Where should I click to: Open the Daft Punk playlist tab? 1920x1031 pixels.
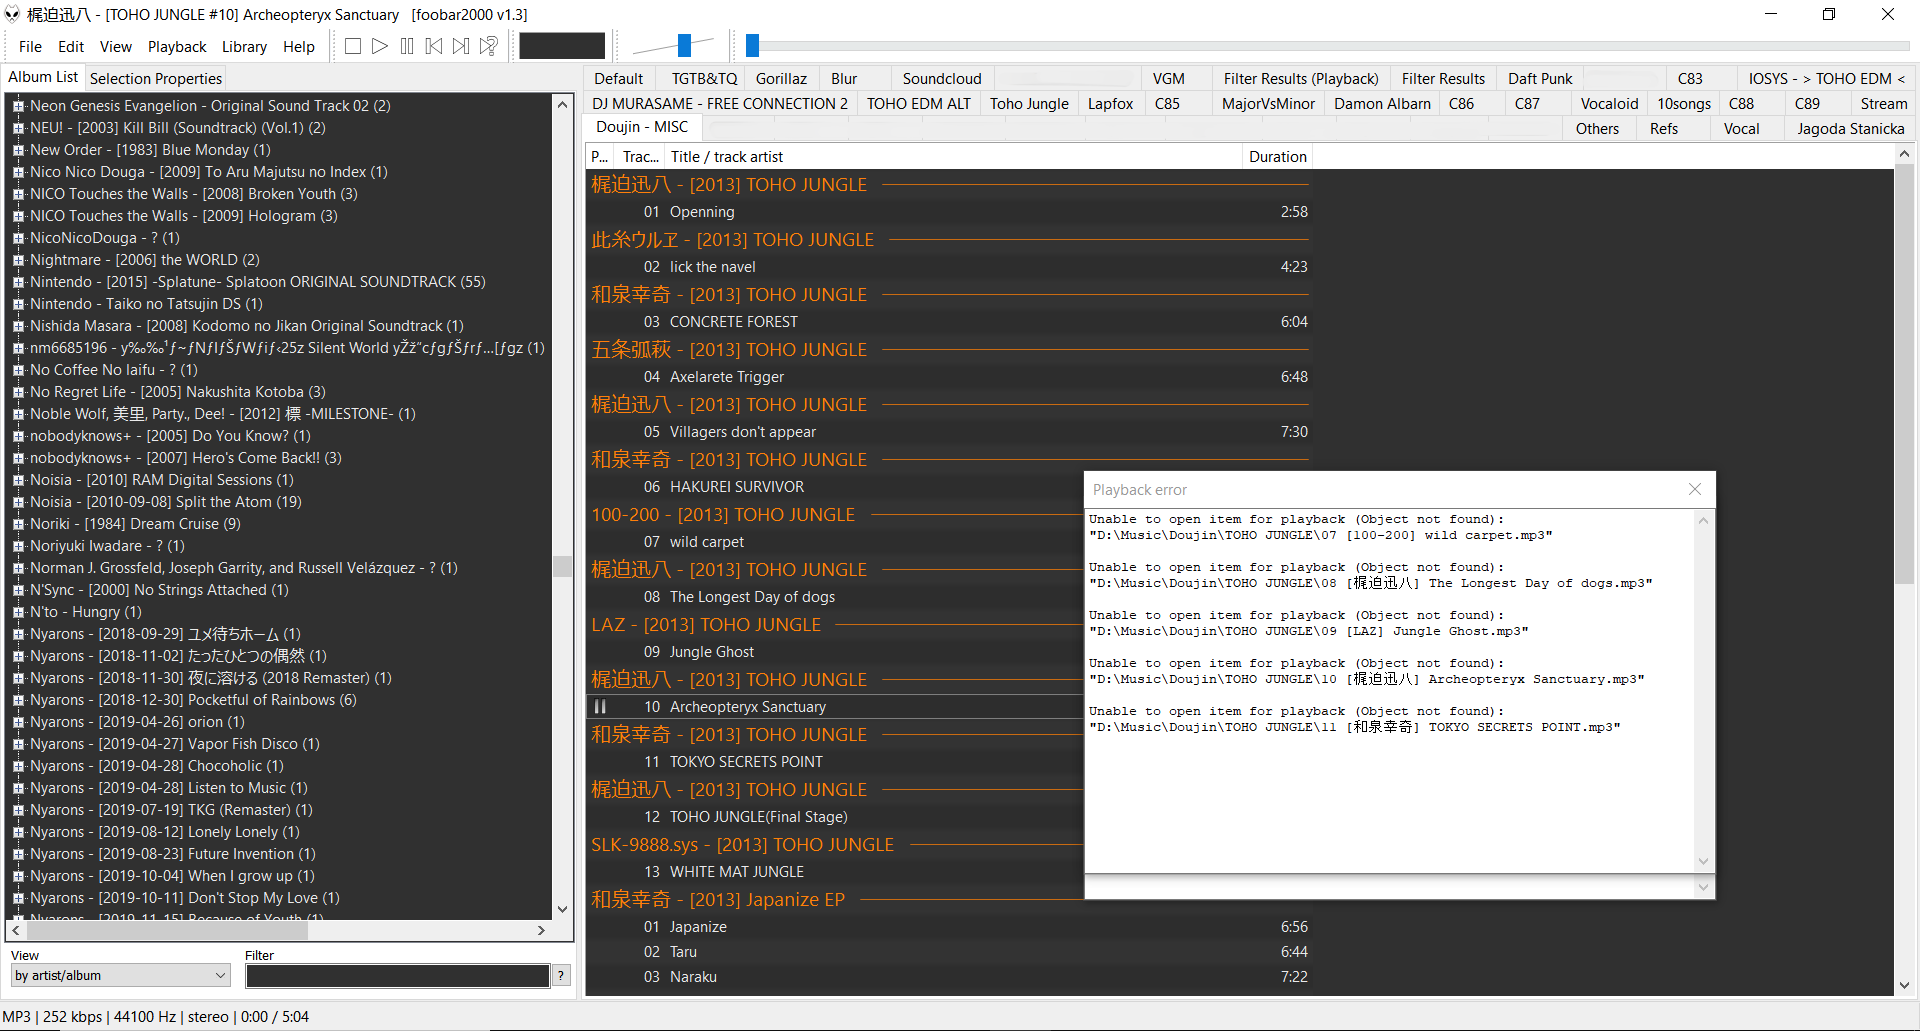click(x=1540, y=78)
